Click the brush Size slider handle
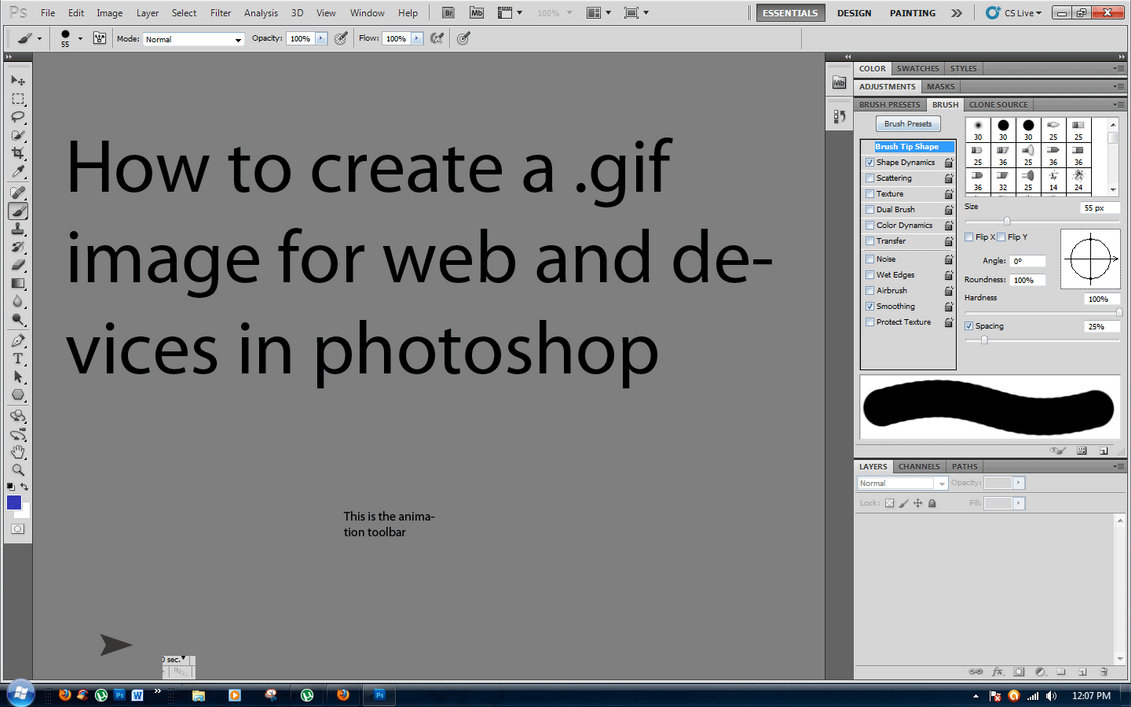Viewport: 1131px width, 707px height. click(x=1007, y=221)
